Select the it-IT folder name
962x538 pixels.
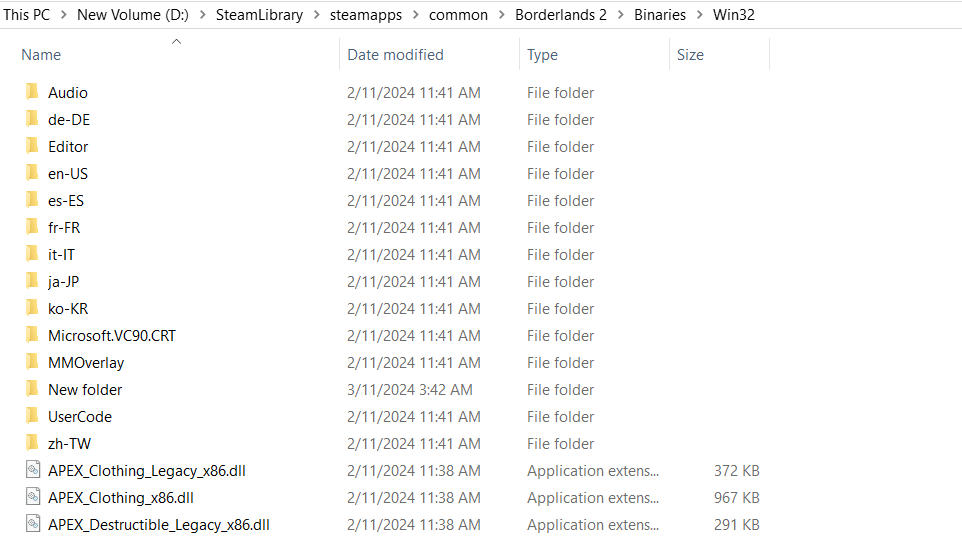click(x=61, y=255)
